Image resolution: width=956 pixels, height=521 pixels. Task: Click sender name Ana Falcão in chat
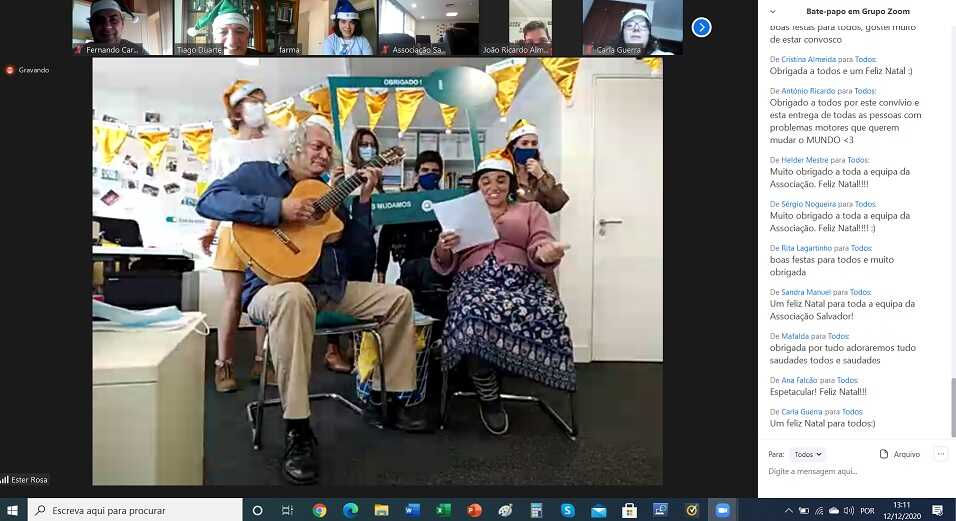coord(799,380)
